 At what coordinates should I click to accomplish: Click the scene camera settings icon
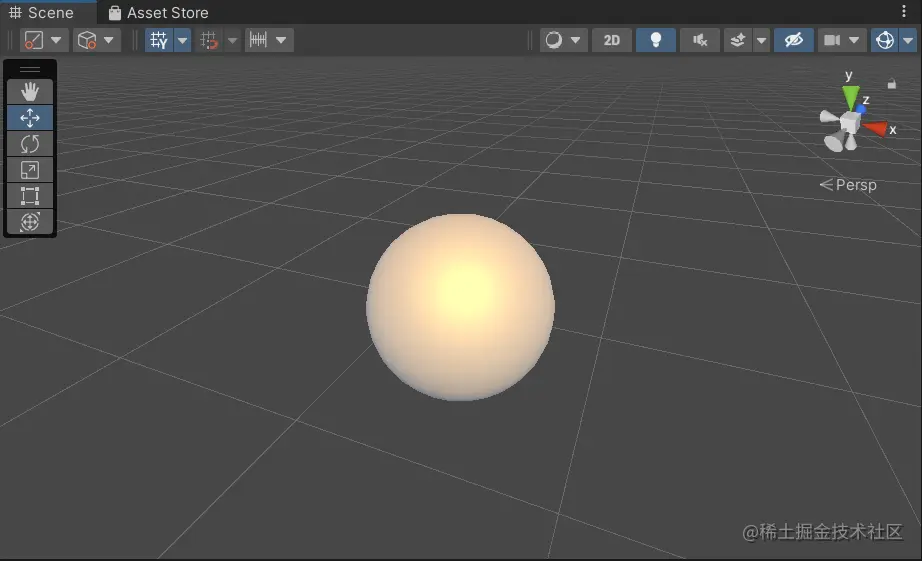(x=831, y=40)
